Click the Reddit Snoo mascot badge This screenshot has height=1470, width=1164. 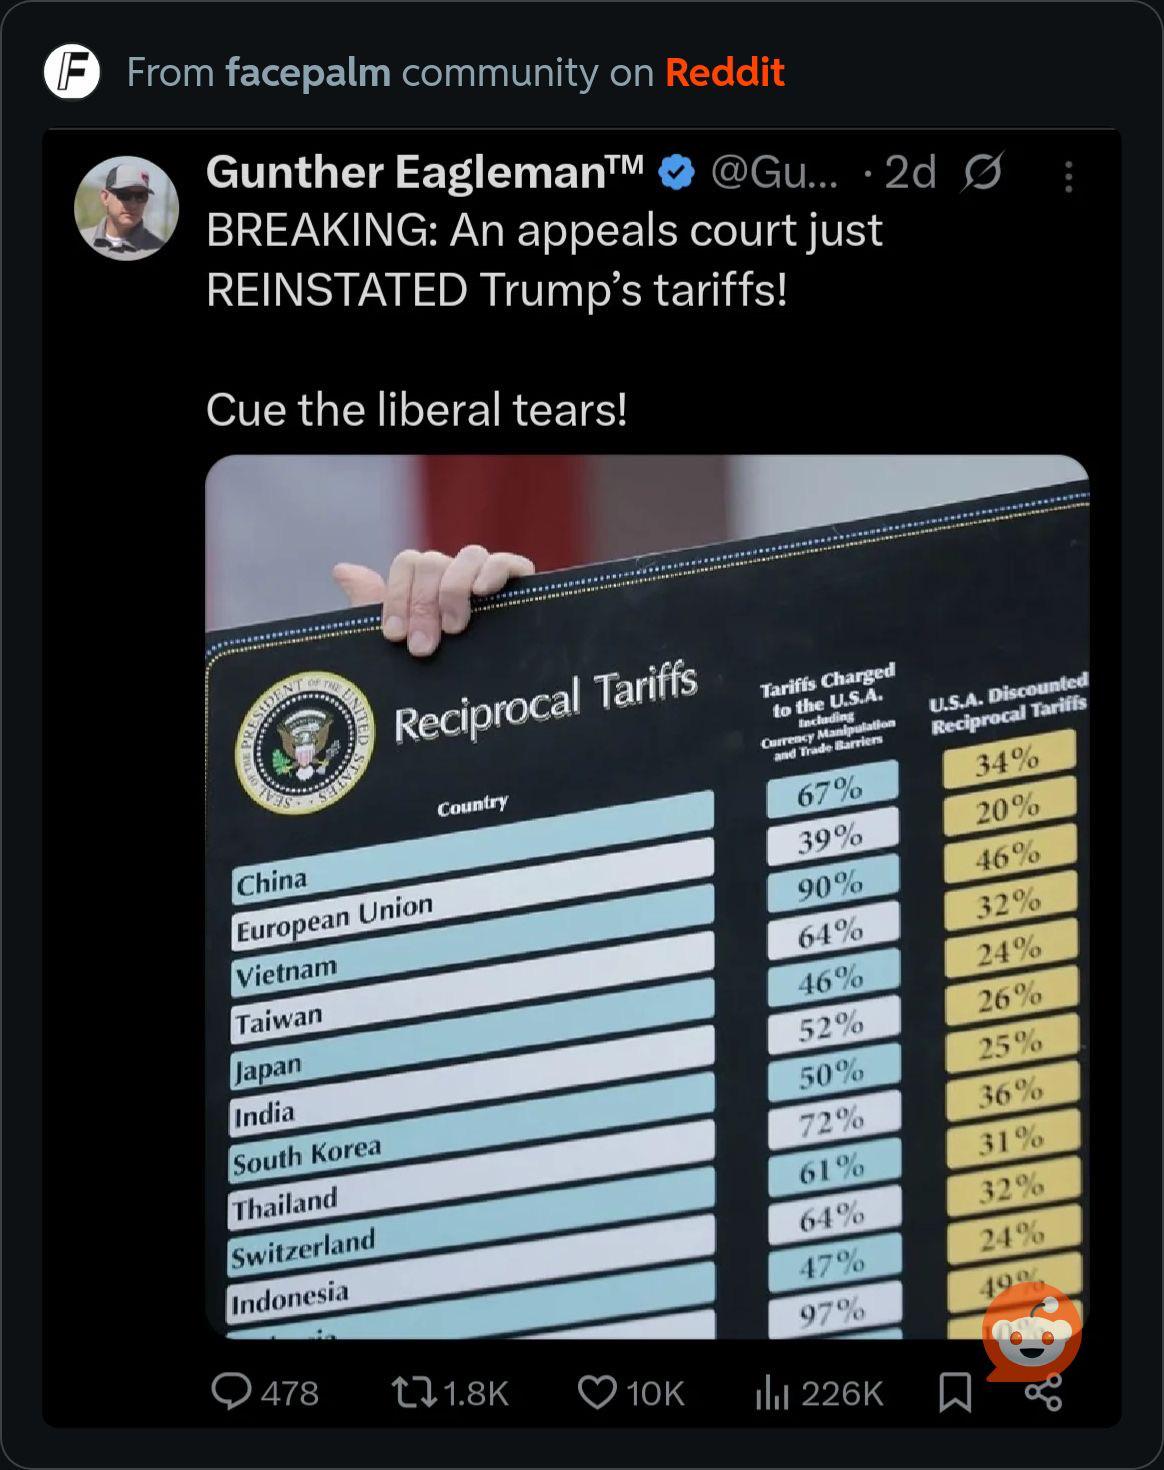coord(1032,1331)
